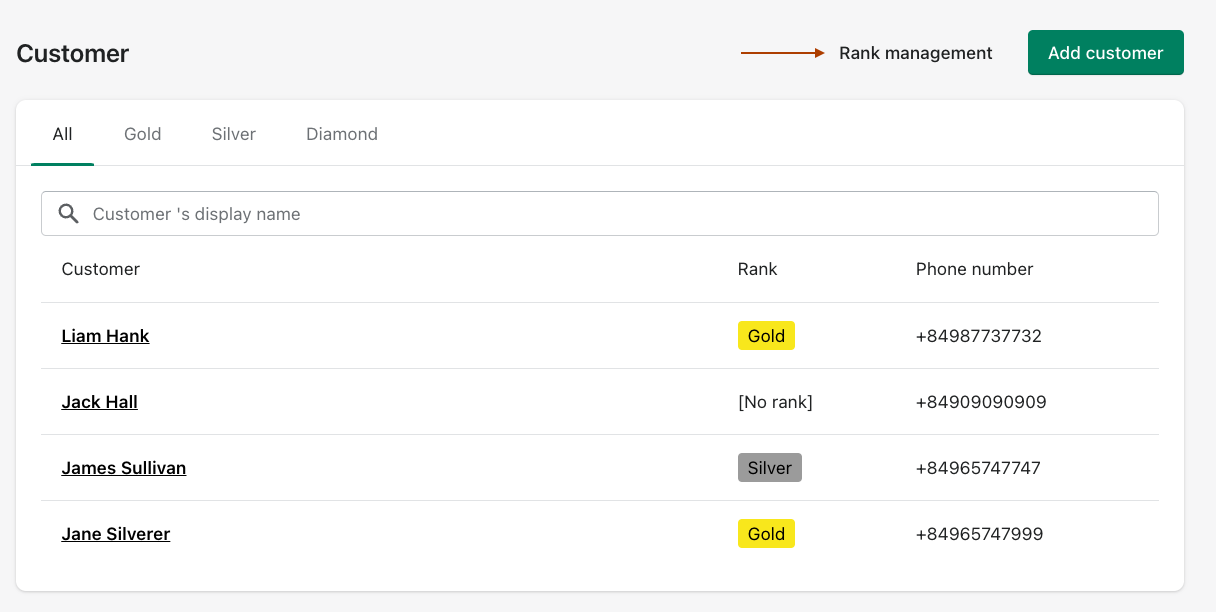The image size is (1216, 612).
Task: Click Jack Hall's [No rank] label
Action: [x=775, y=402]
